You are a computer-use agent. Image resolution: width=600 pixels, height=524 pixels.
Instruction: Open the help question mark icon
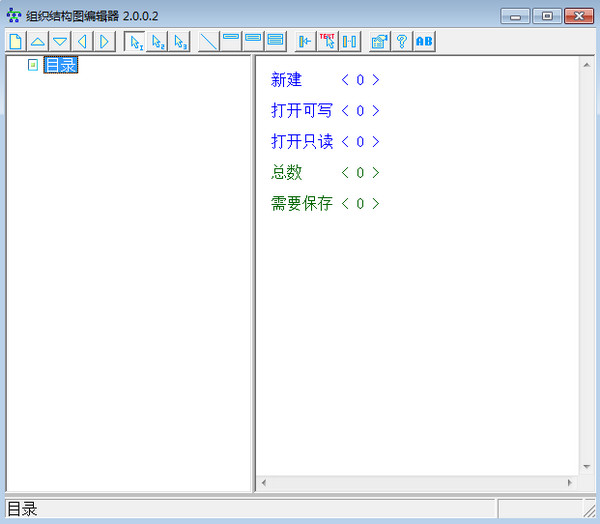402,41
